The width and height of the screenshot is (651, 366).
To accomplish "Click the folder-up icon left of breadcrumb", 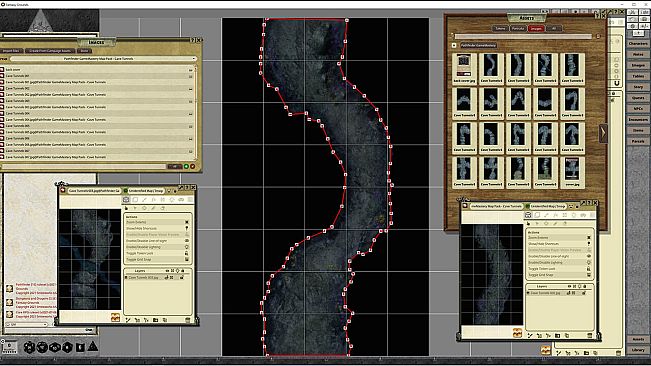I will point(454,45).
